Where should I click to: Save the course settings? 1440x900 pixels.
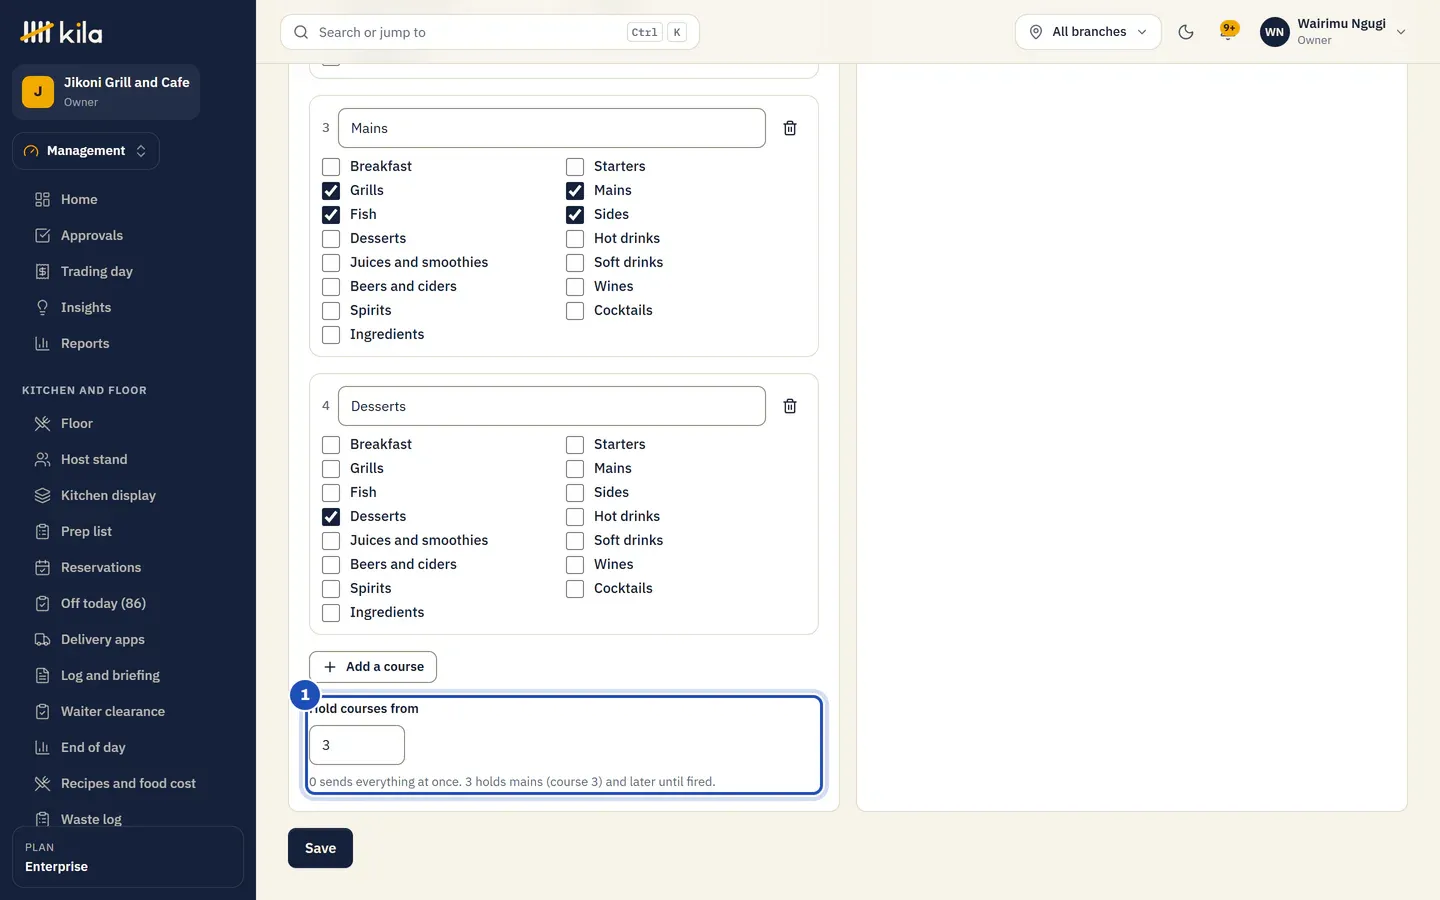point(320,848)
